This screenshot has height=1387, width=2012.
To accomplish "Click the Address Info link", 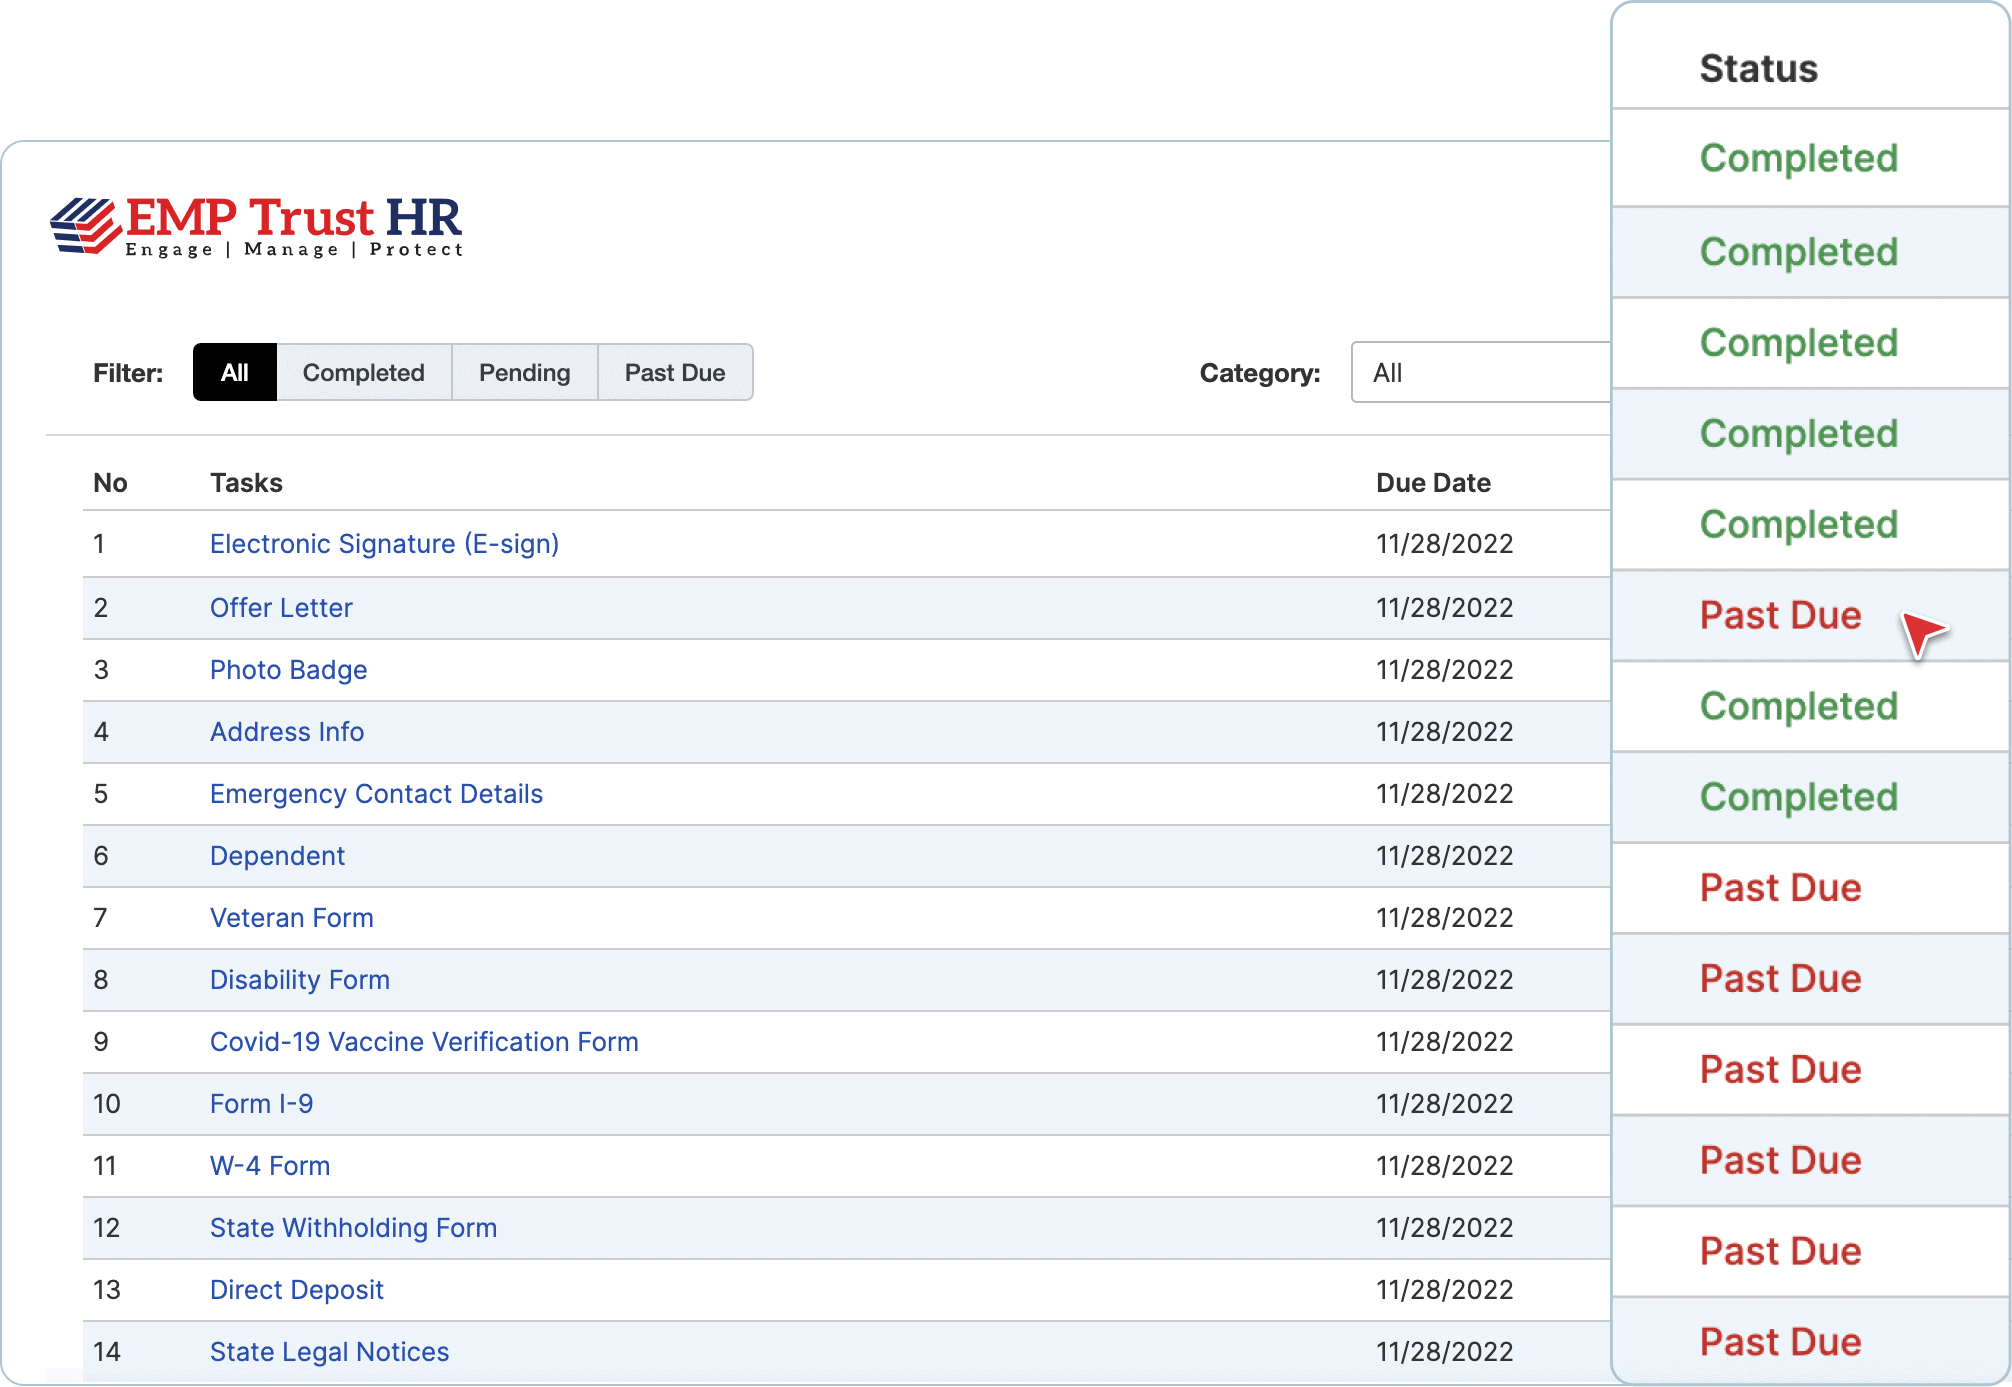I will (287, 732).
